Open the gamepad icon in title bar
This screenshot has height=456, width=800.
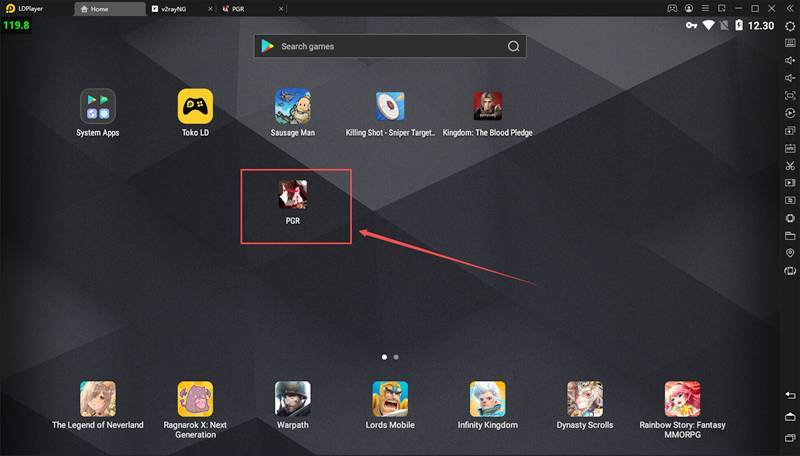tap(672, 9)
